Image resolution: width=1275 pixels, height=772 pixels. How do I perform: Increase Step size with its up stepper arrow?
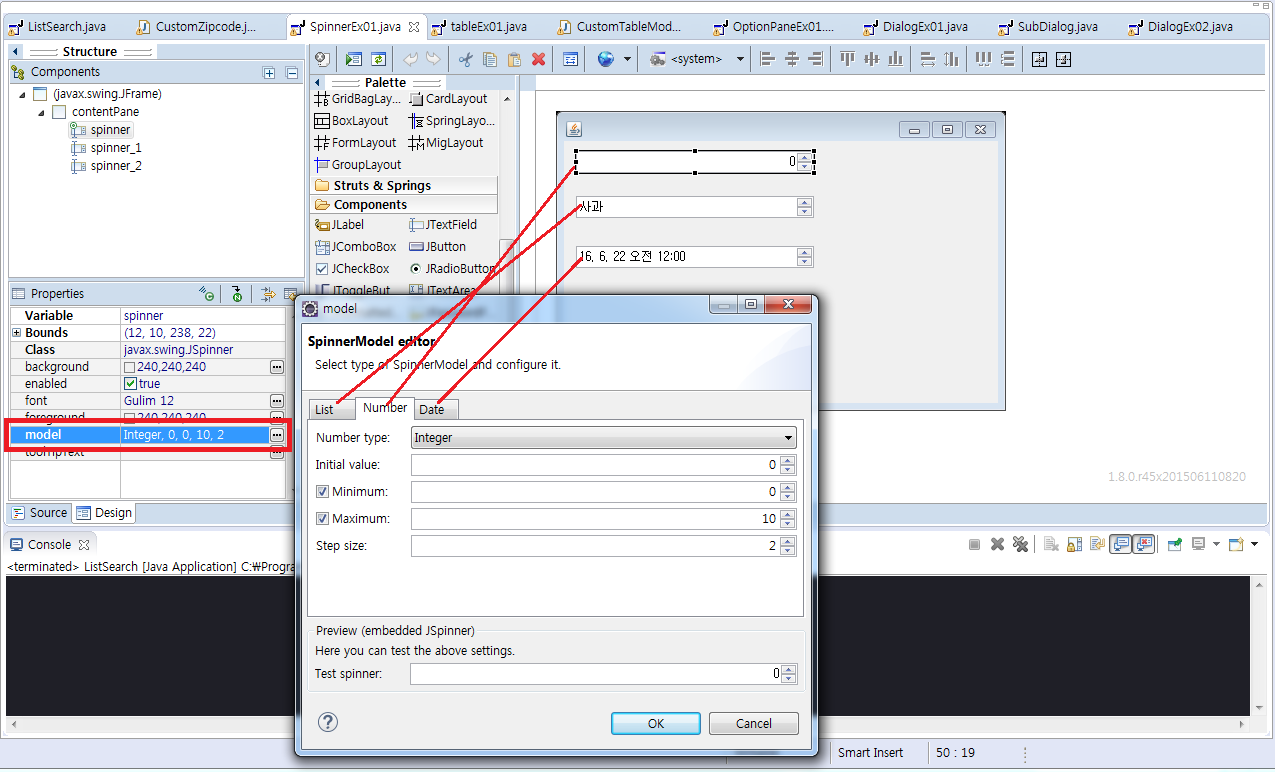(x=789, y=541)
